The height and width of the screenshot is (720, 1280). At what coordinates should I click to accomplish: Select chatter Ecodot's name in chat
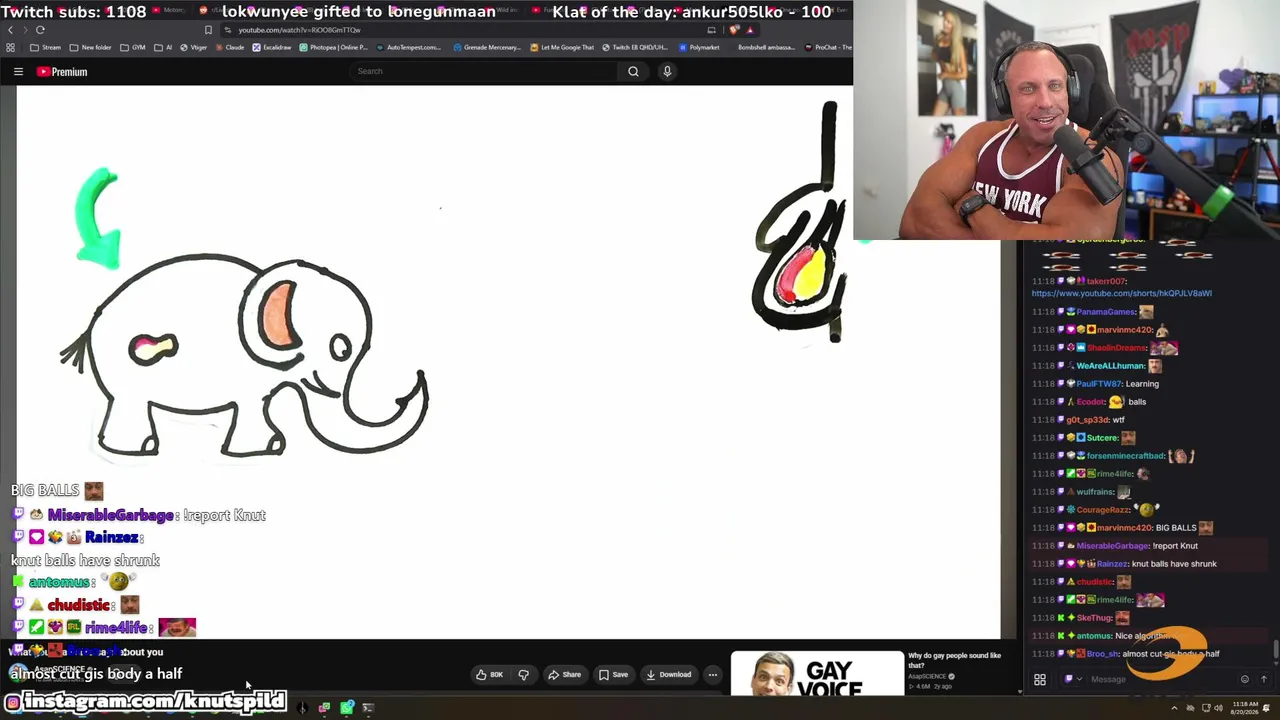pos(1090,402)
